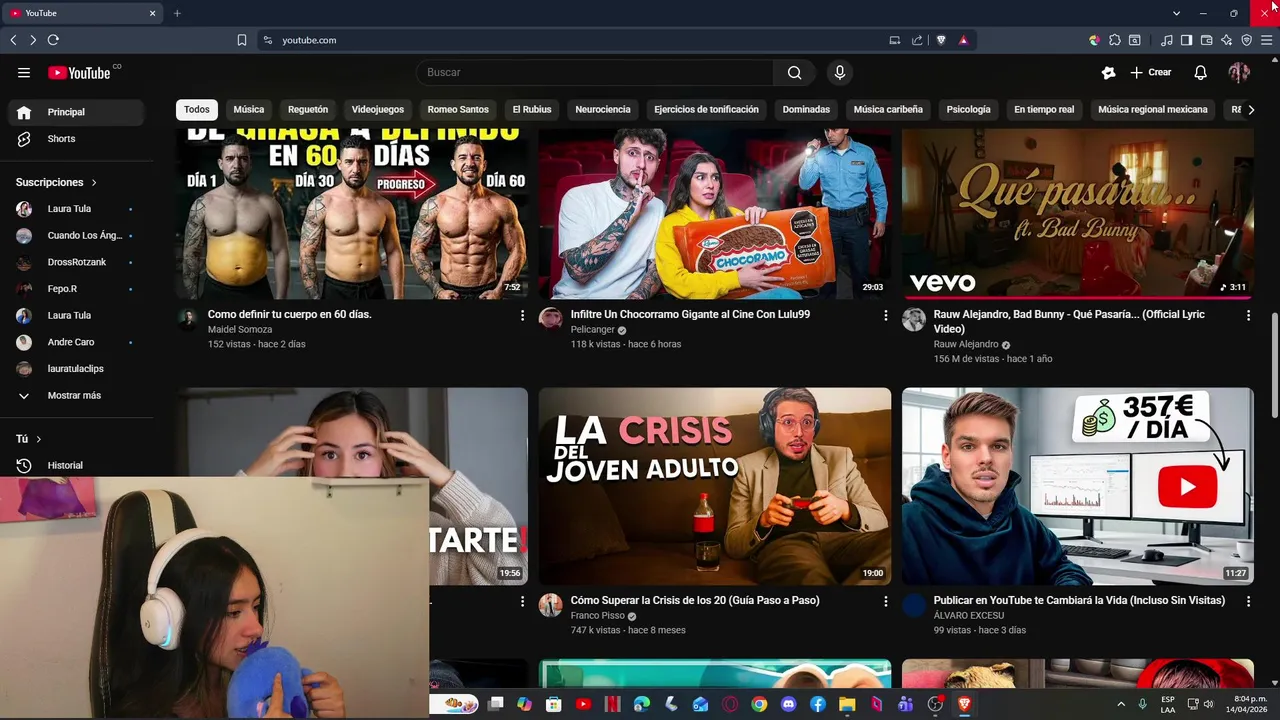The height and width of the screenshot is (720, 1280).
Task: Select the Reguetón filter chip
Action: click(308, 109)
